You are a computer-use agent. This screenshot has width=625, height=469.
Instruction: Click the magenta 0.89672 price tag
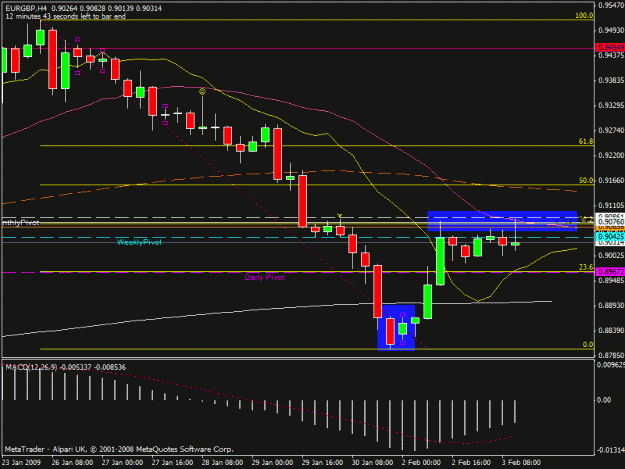610,272
